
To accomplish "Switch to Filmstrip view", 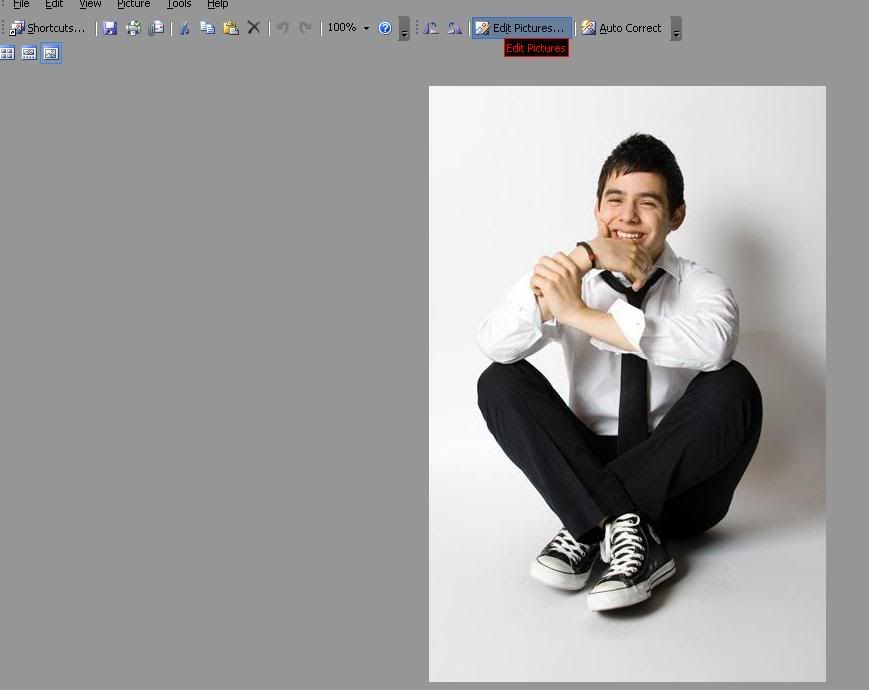I will (29, 53).
